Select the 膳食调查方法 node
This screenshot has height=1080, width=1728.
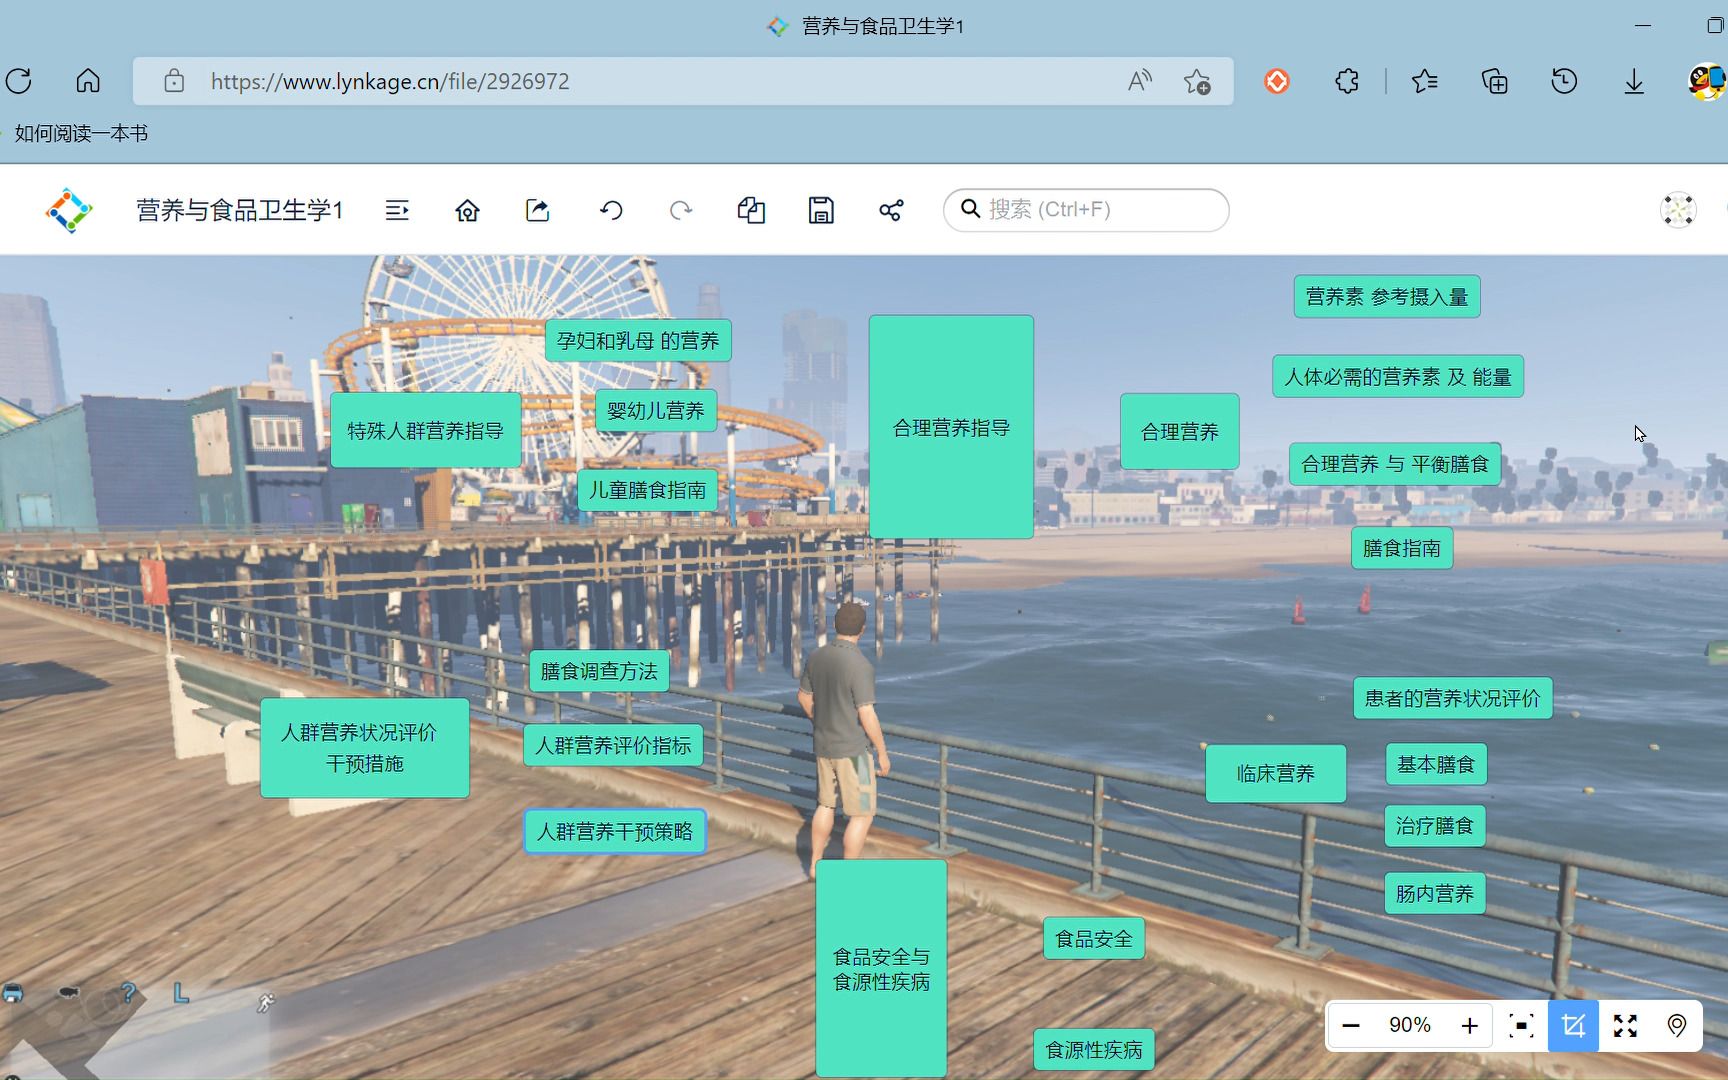point(599,671)
